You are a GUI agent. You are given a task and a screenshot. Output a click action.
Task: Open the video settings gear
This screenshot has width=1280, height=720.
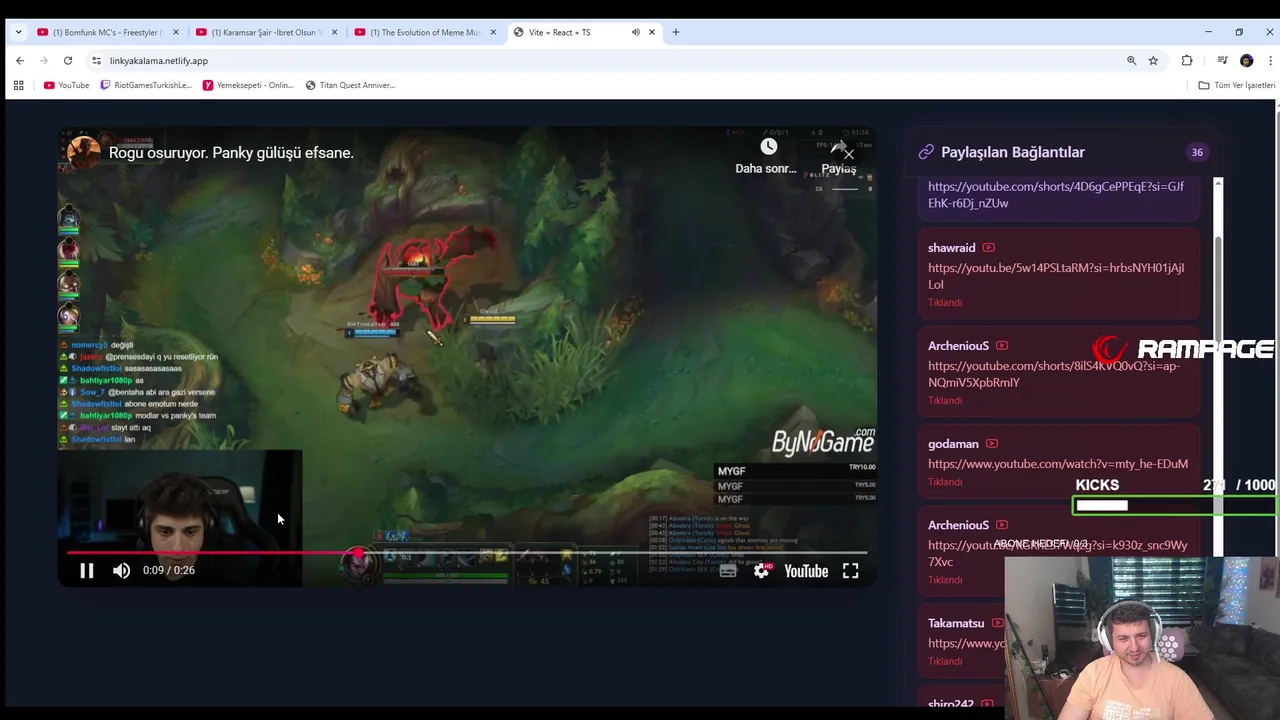coord(762,571)
